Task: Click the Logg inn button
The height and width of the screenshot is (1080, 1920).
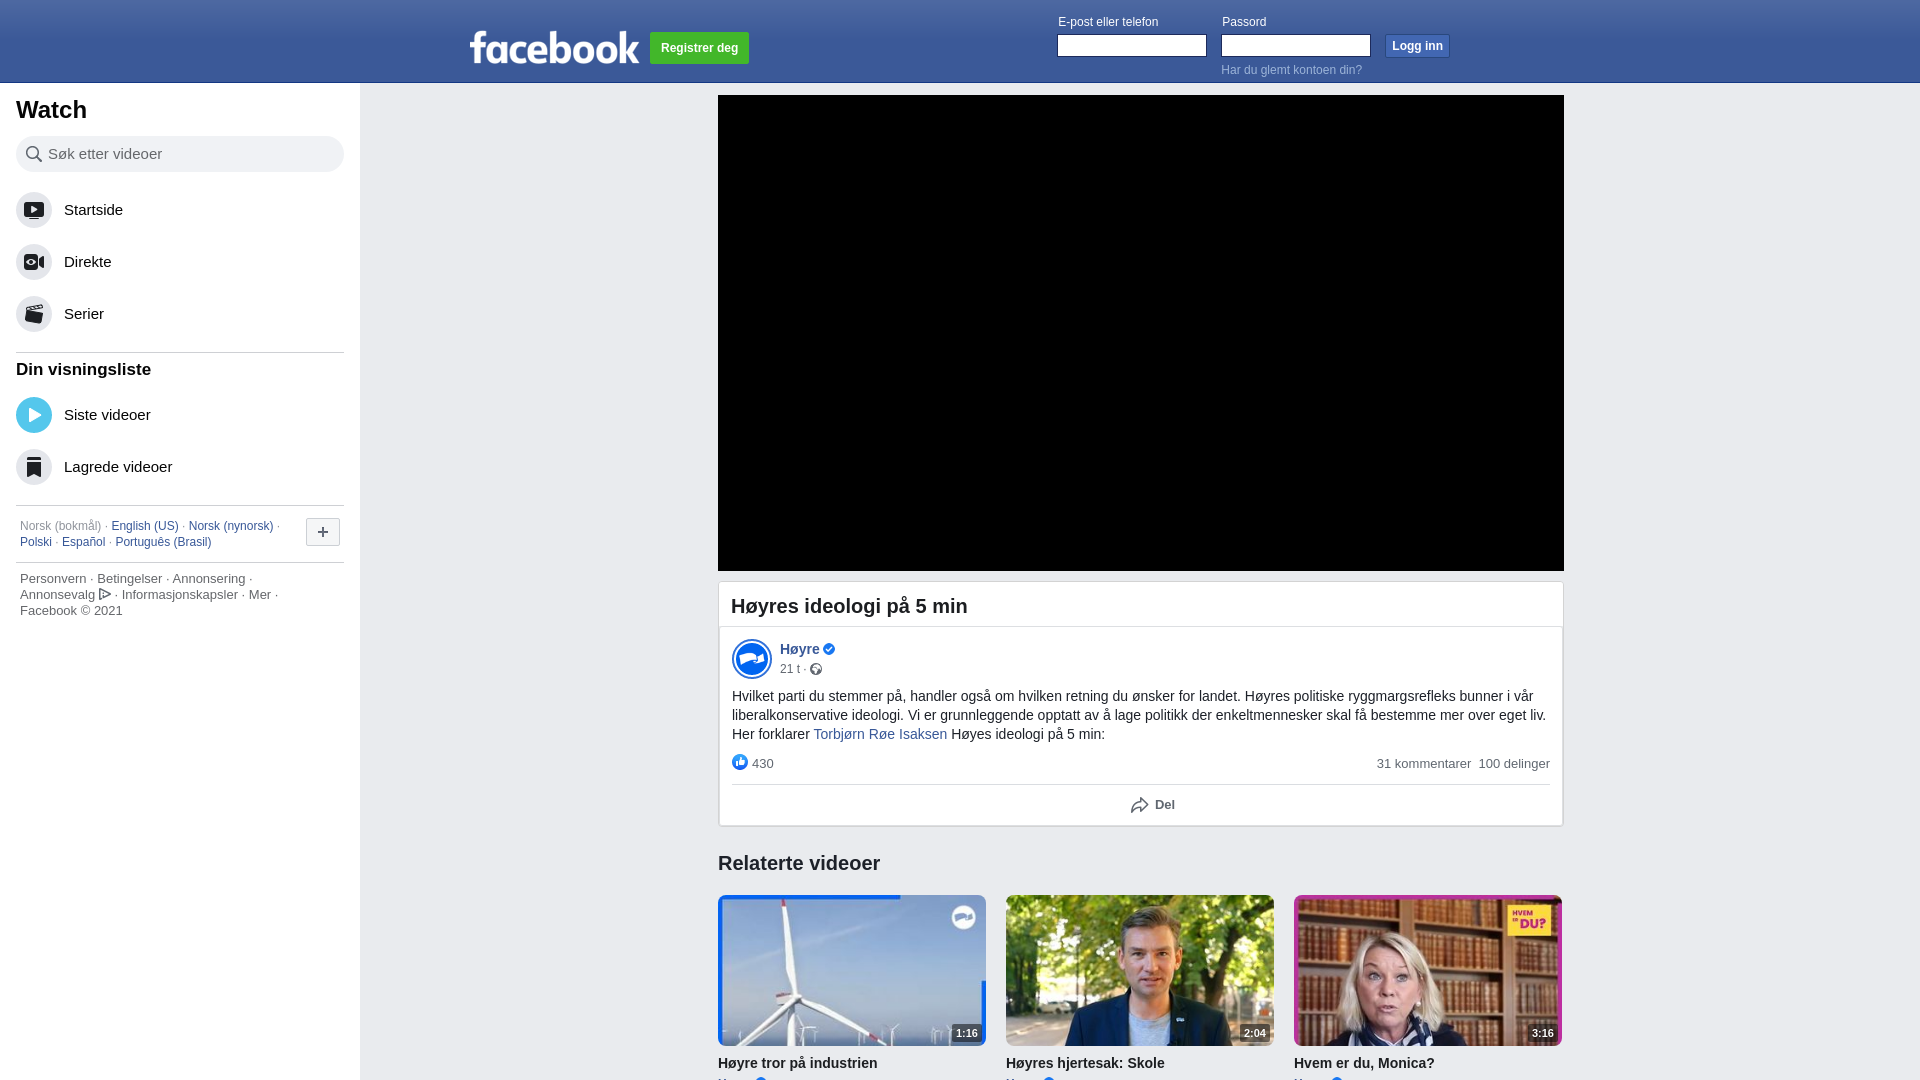Action: point(1417,46)
